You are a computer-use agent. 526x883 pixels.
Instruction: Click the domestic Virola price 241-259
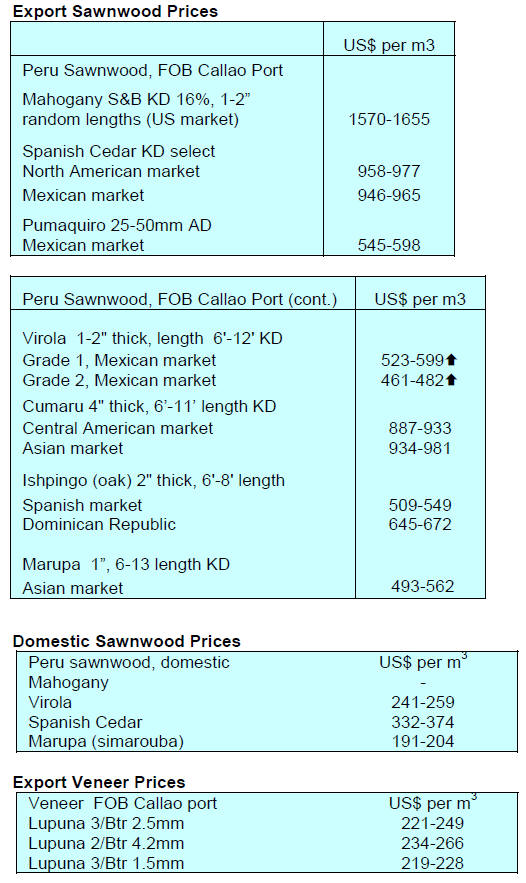(423, 702)
